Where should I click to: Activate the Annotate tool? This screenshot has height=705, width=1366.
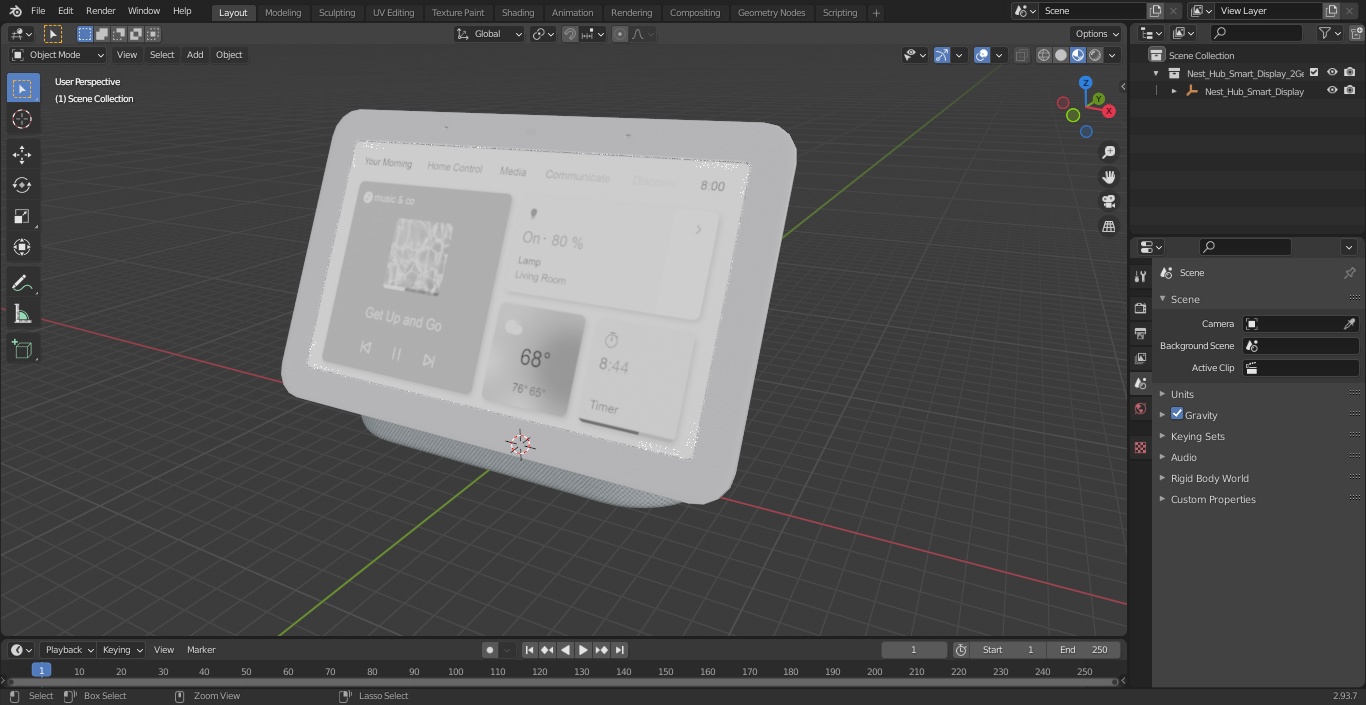(x=22, y=283)
